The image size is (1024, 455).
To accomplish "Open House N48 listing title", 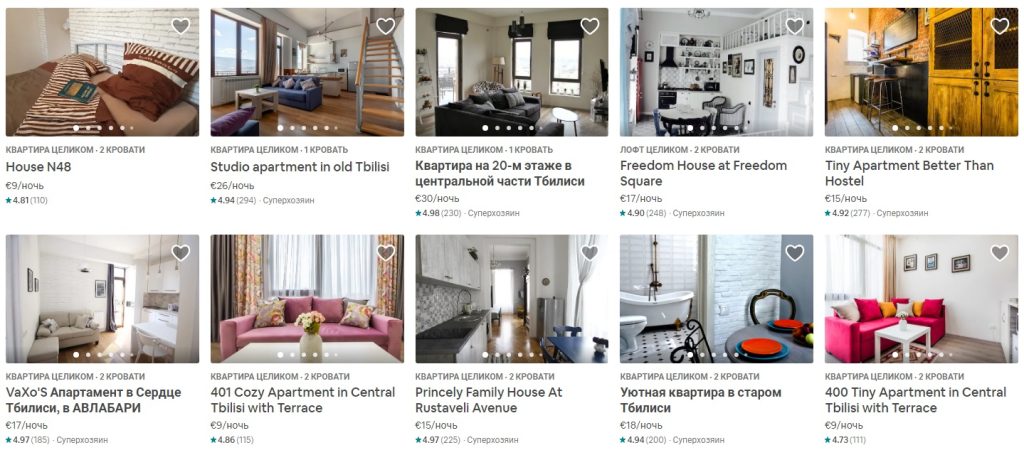I will [x=39, y=167].
